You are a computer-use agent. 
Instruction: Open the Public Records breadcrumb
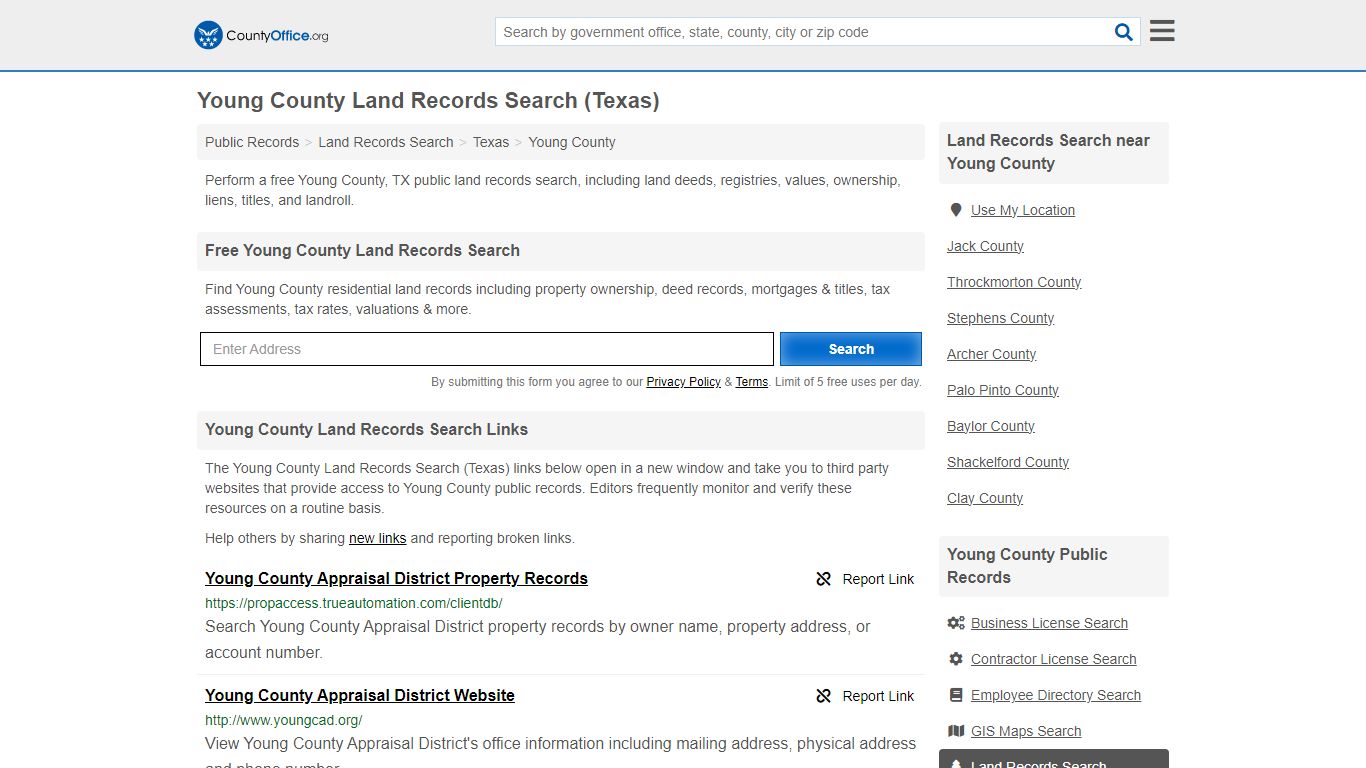(x=252, y=142)
